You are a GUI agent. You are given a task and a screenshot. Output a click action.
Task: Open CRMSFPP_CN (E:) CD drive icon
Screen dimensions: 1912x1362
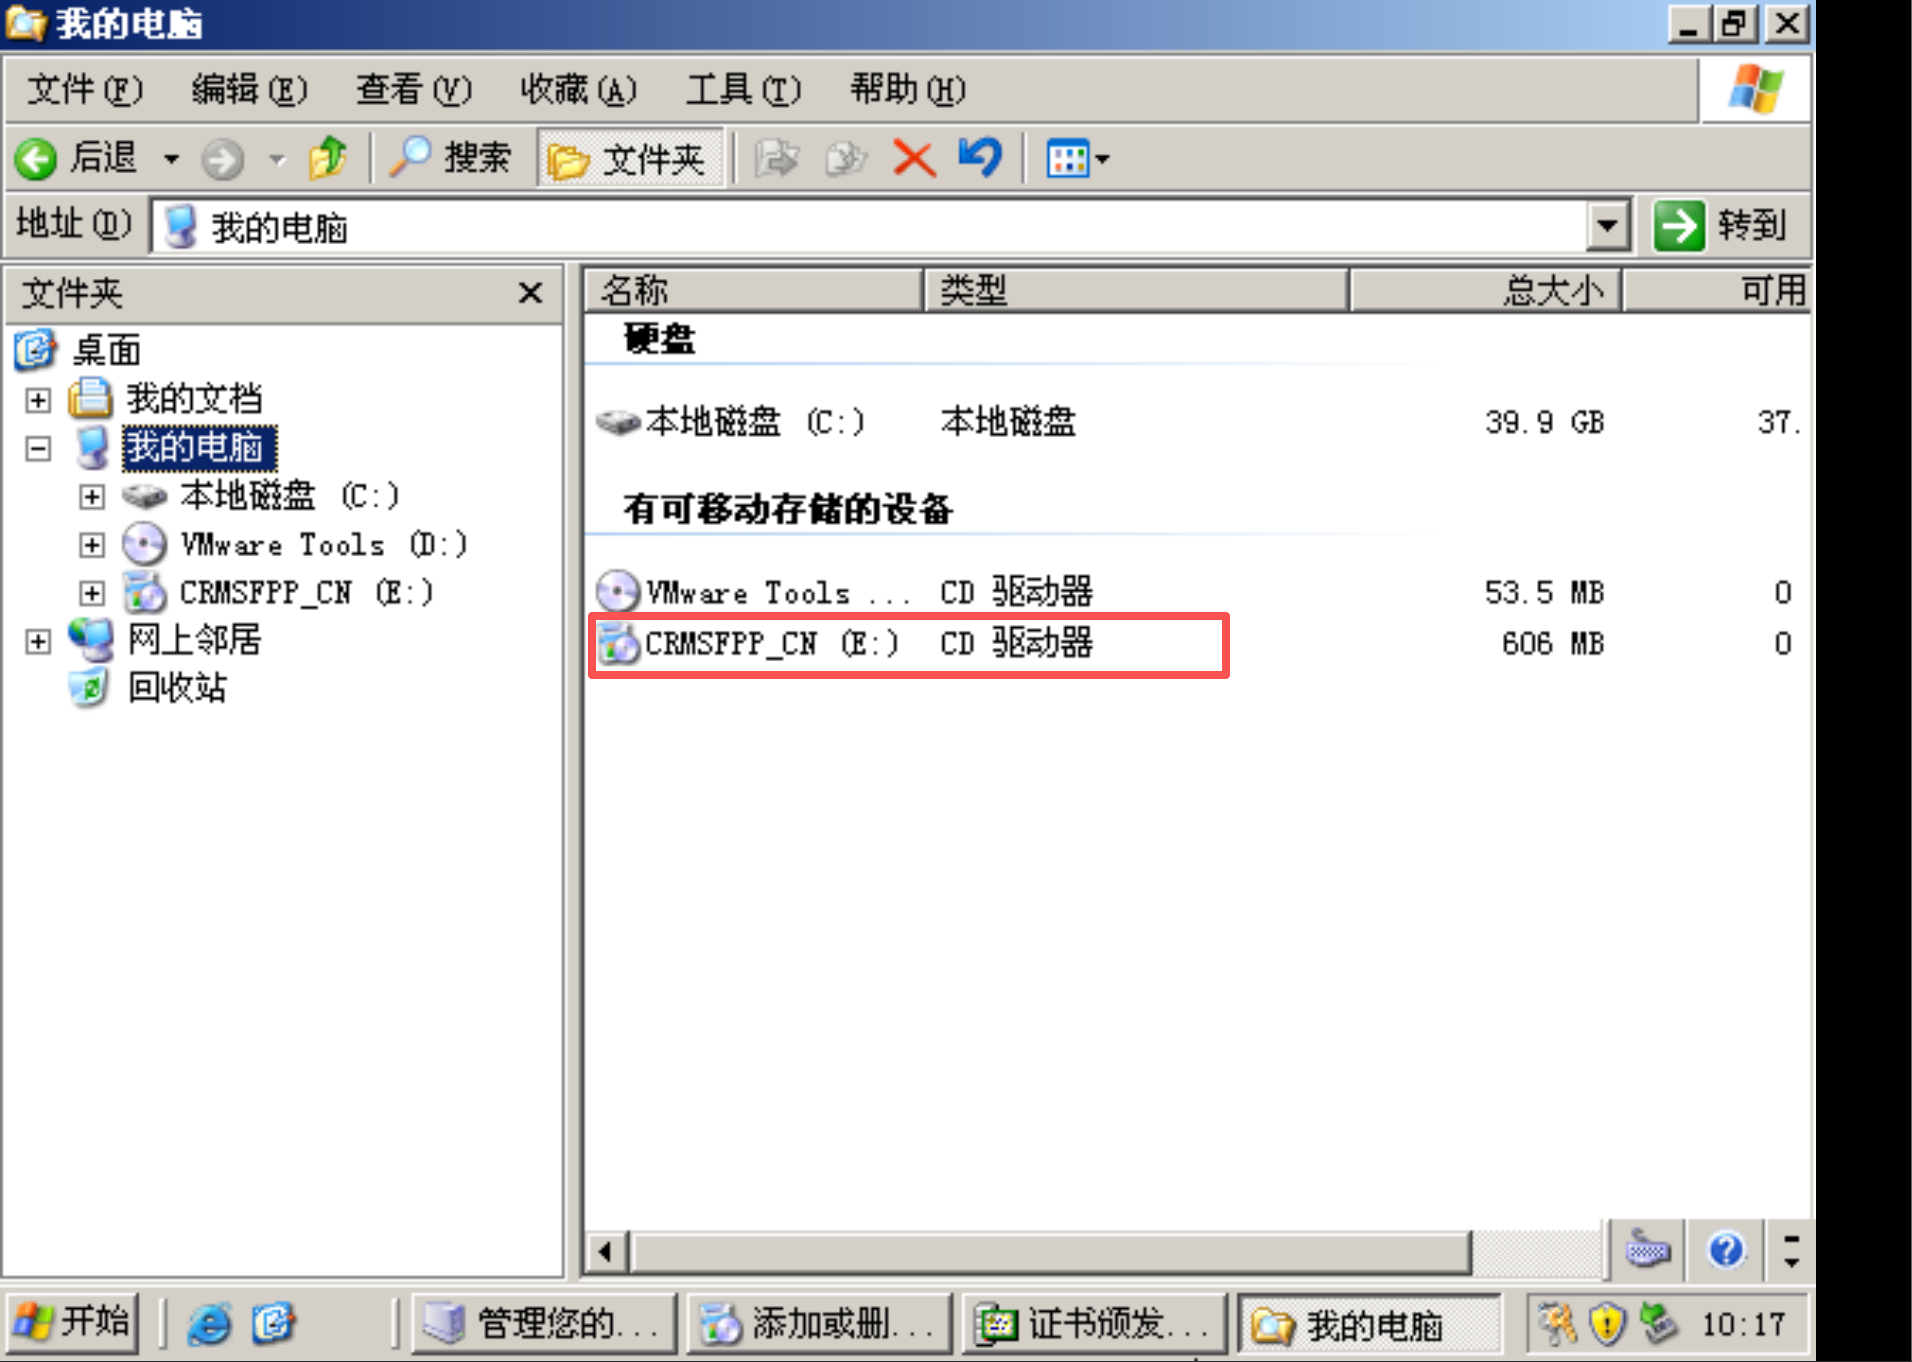pyautogui.click(x=620, y=643)
